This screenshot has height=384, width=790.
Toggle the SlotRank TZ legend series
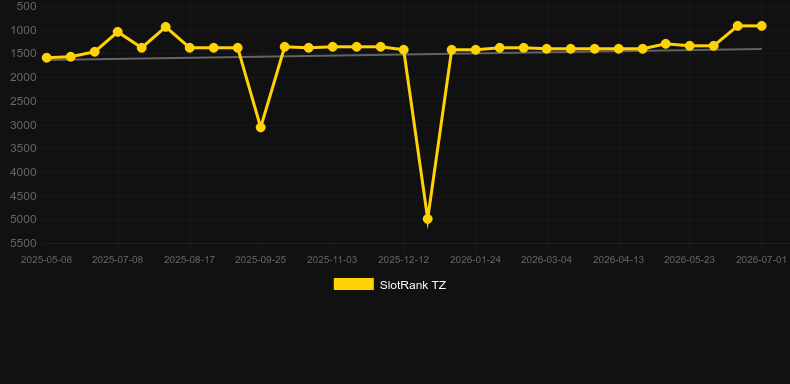[x=389, y=285]
